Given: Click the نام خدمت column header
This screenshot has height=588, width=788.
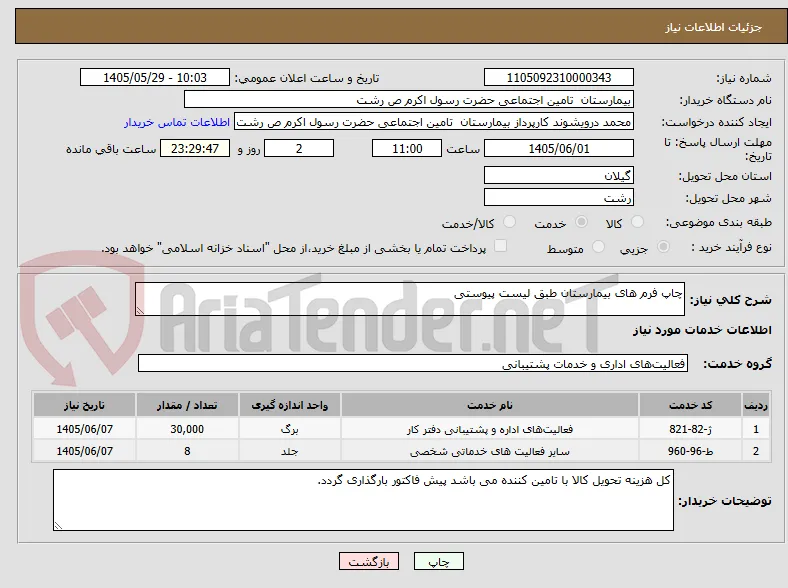Looking at the screenshot, I should pyautogui.click(x=490, y=405).
